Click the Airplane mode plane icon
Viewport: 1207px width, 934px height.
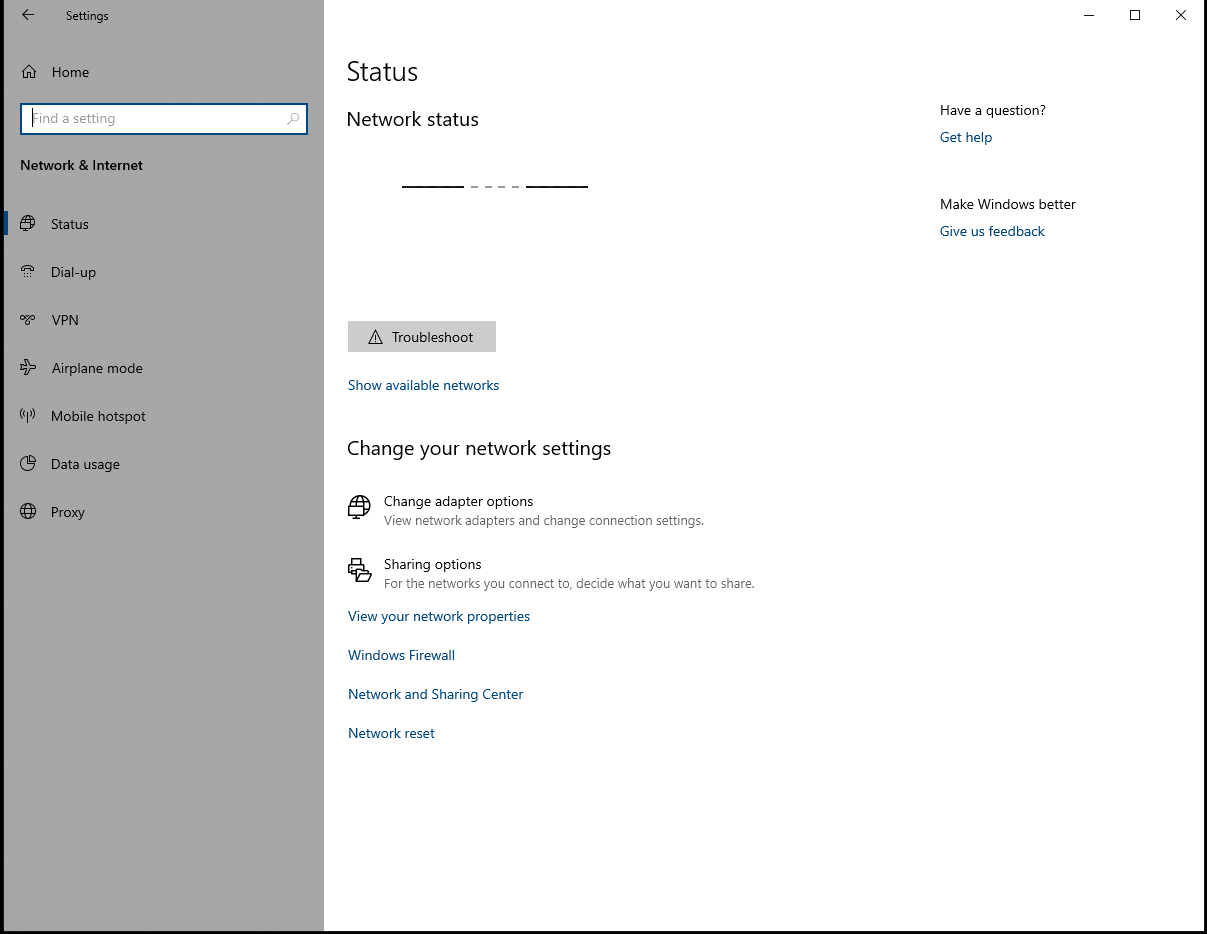(x=28, y=368)
